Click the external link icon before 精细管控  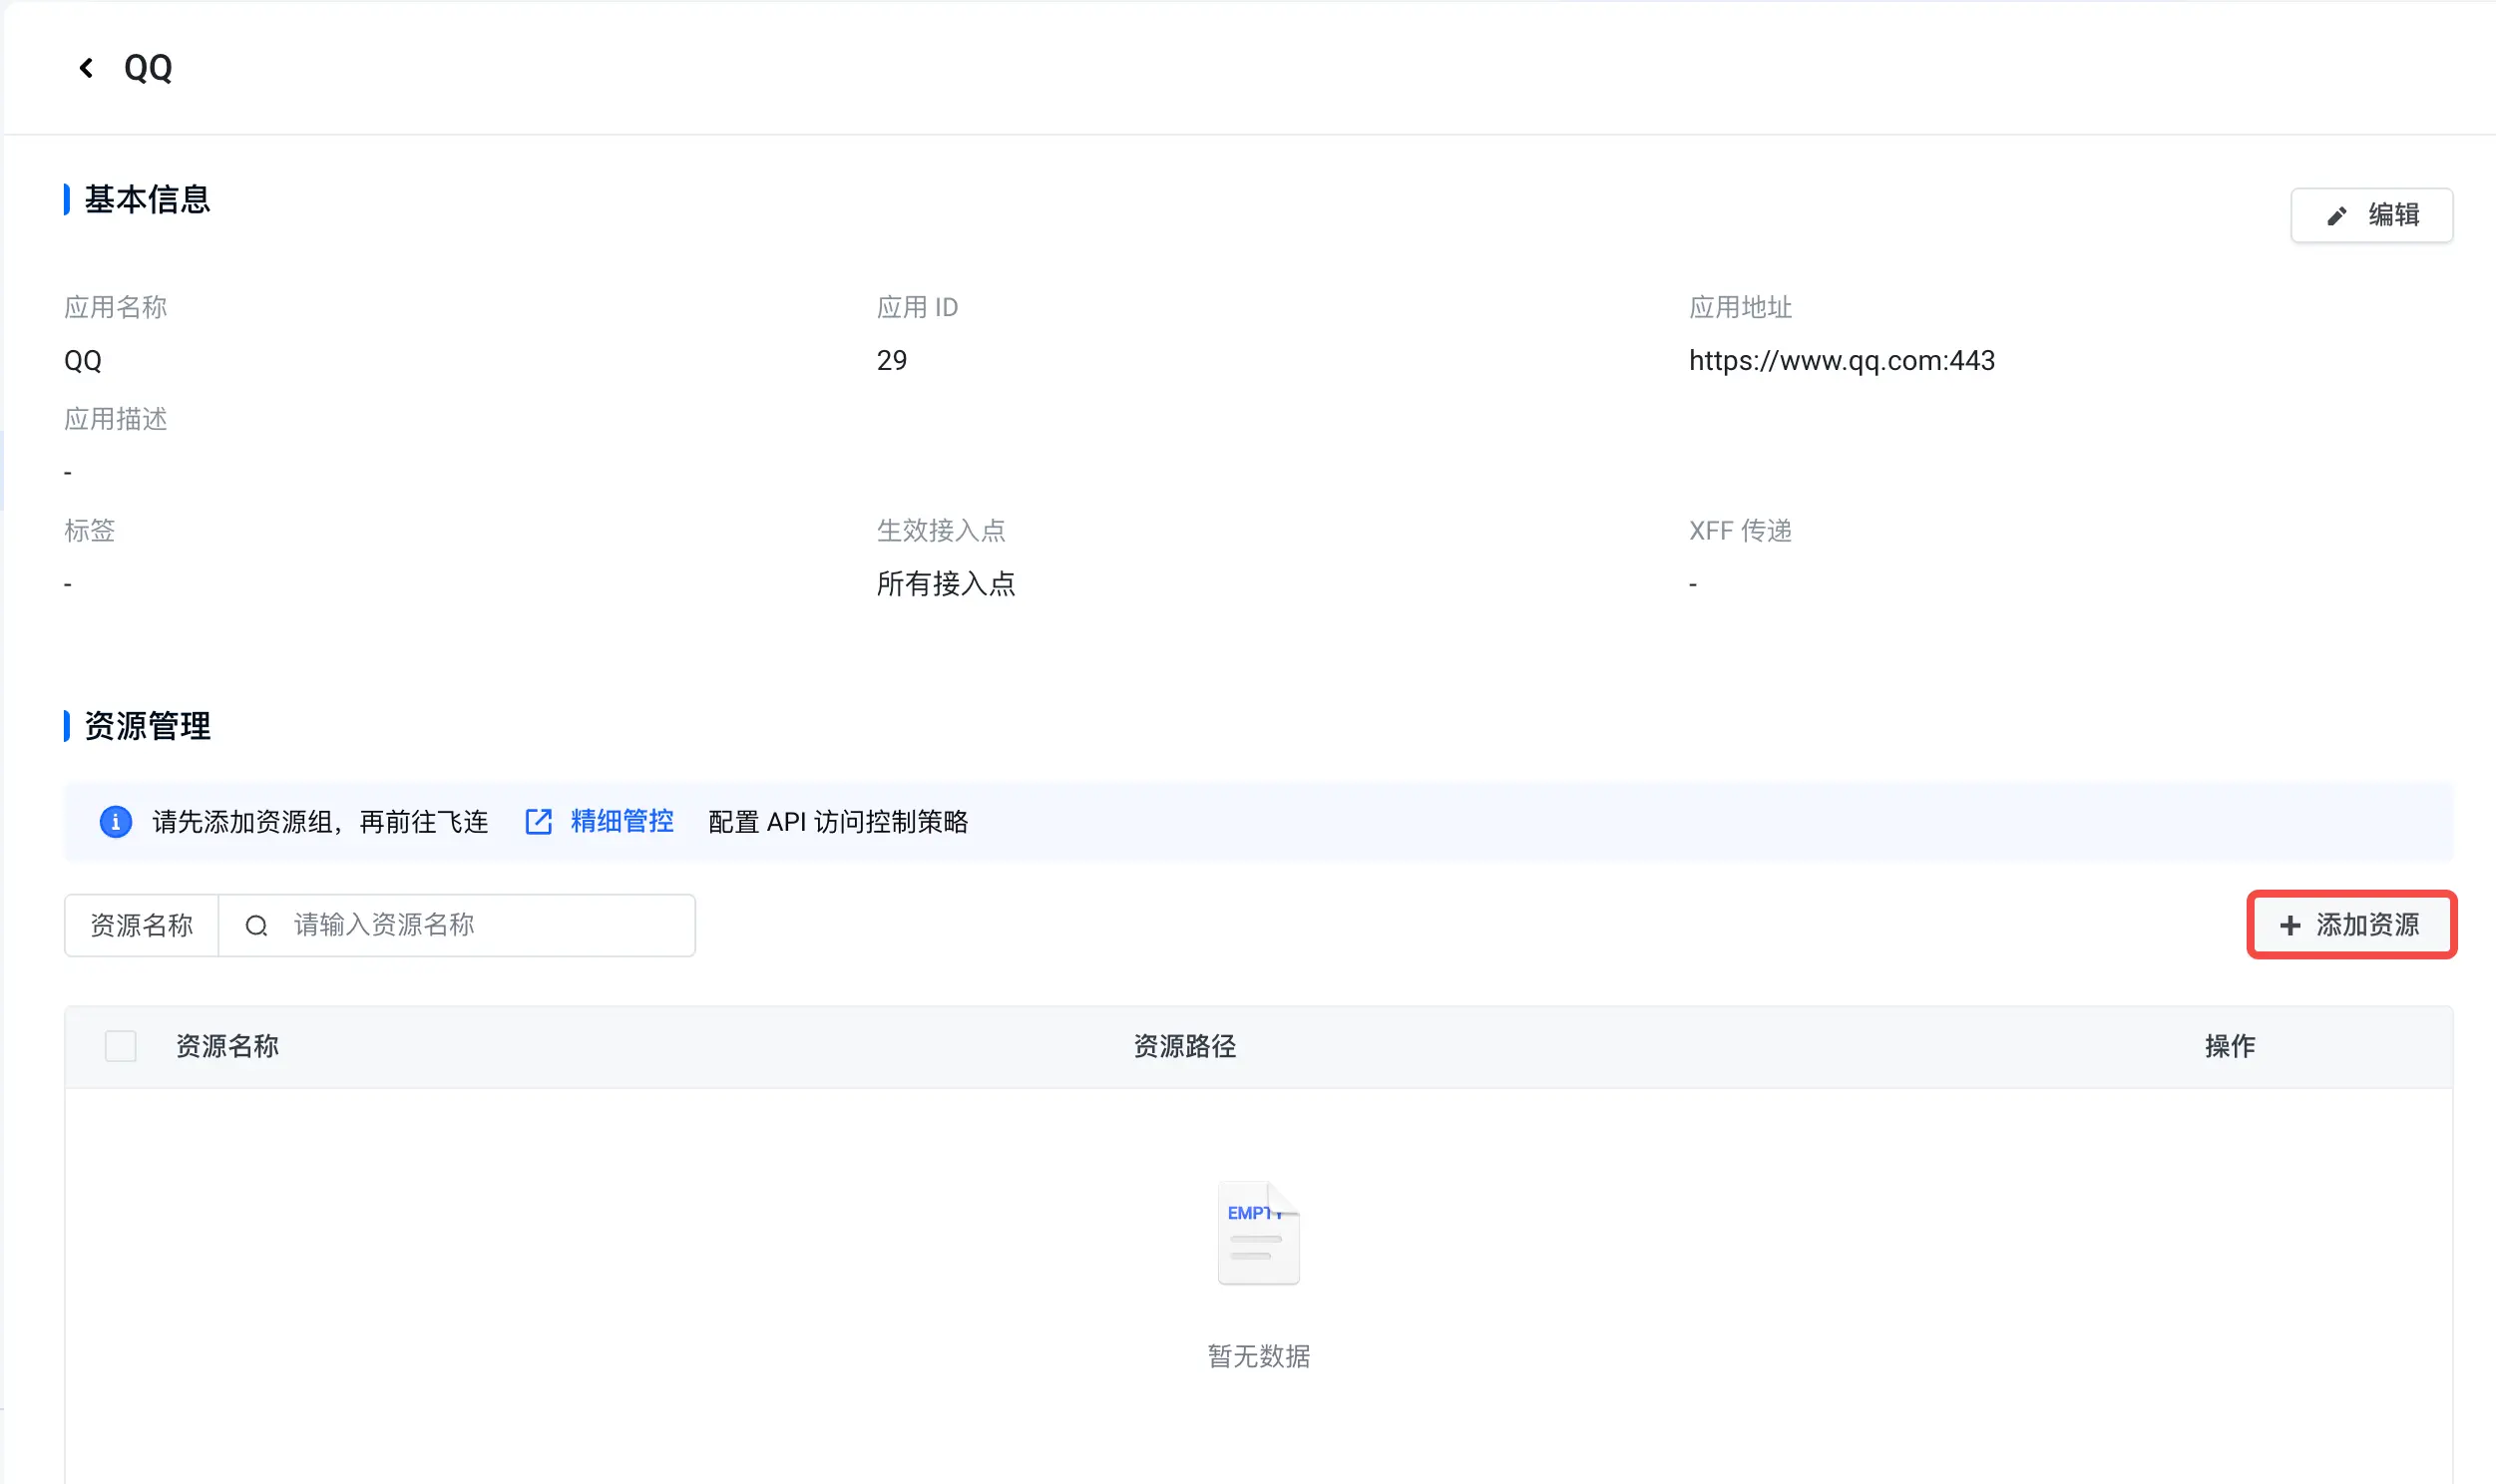click(x=538, y=822)
